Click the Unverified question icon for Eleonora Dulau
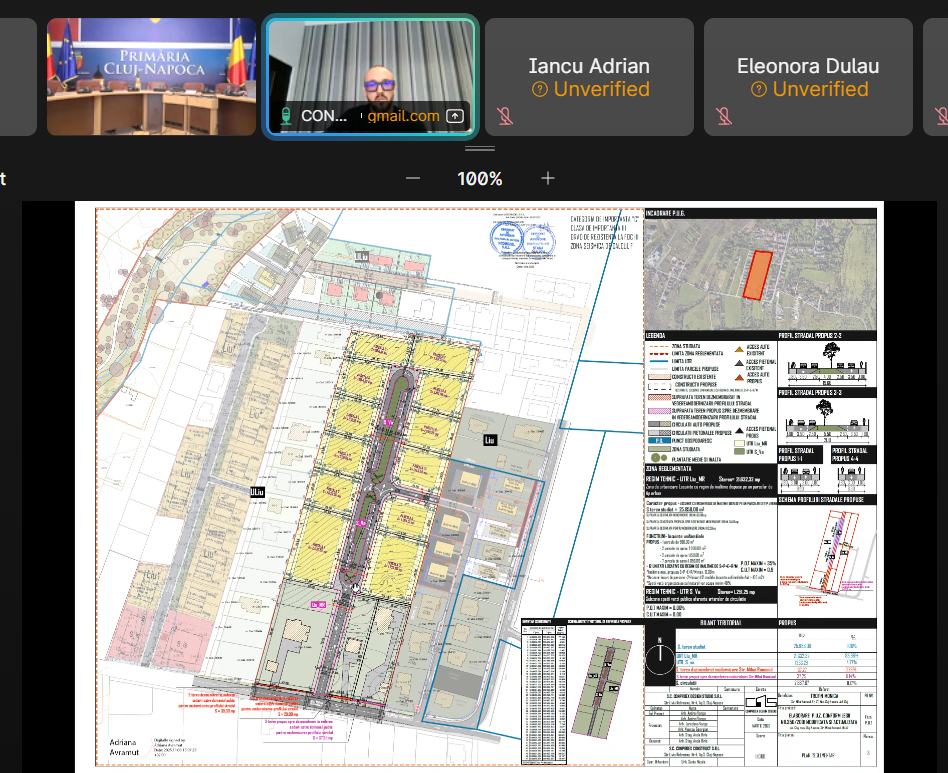 coord(759,89)
